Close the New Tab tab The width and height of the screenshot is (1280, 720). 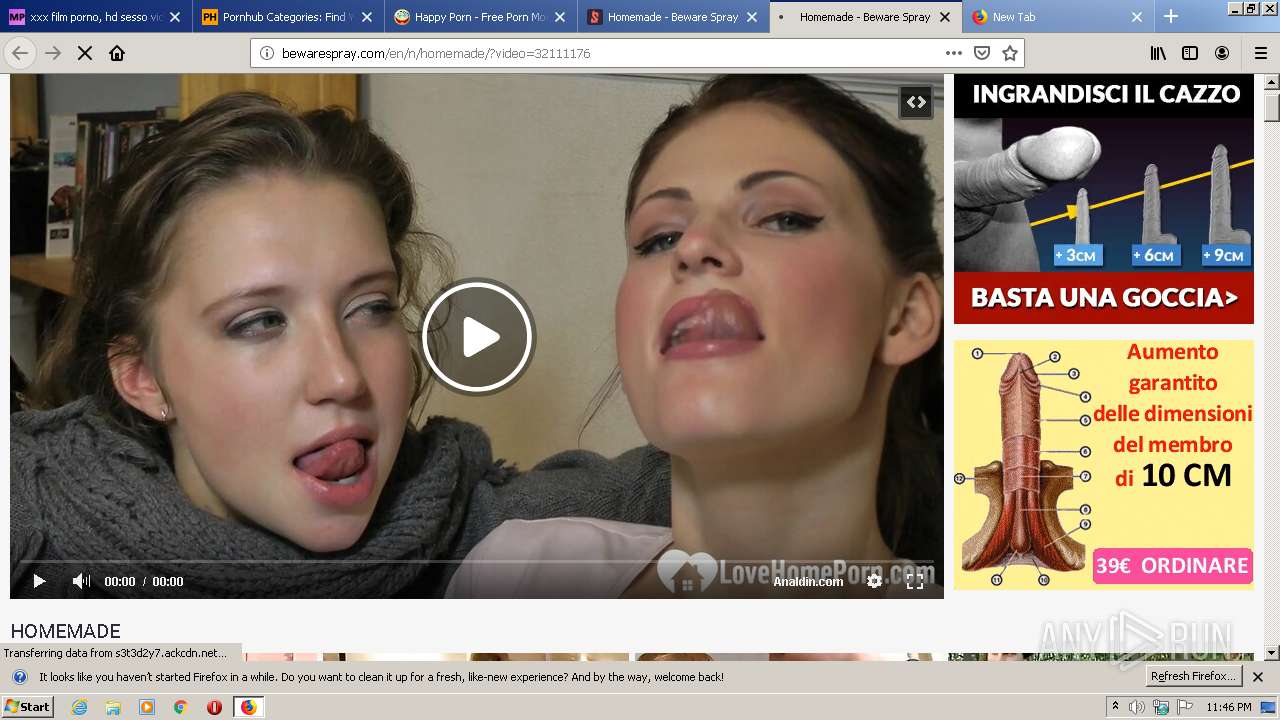coord(1137,17)
